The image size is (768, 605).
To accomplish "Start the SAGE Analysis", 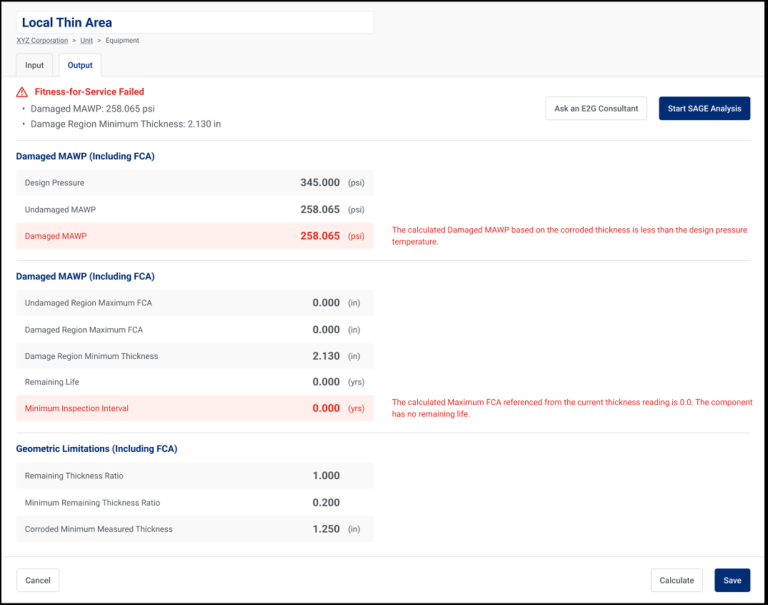I will 704,108.
